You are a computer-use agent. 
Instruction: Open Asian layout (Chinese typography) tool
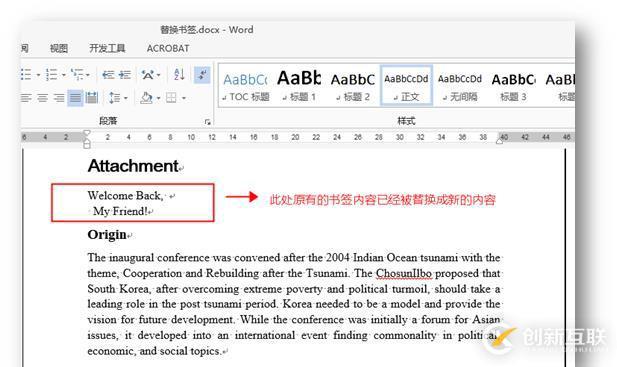point(148,74)
